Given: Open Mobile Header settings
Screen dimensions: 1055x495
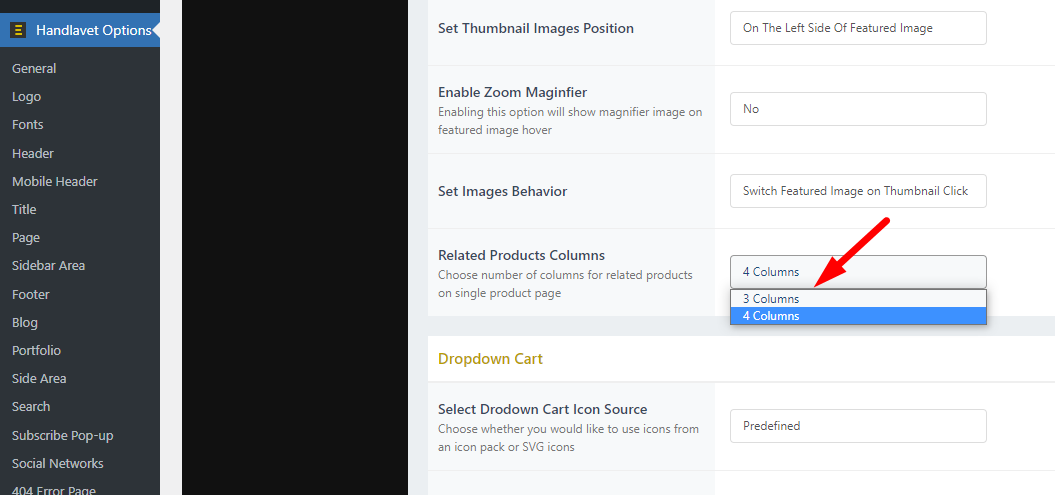Looking at the screenshot, I should (x=54, y=182).
